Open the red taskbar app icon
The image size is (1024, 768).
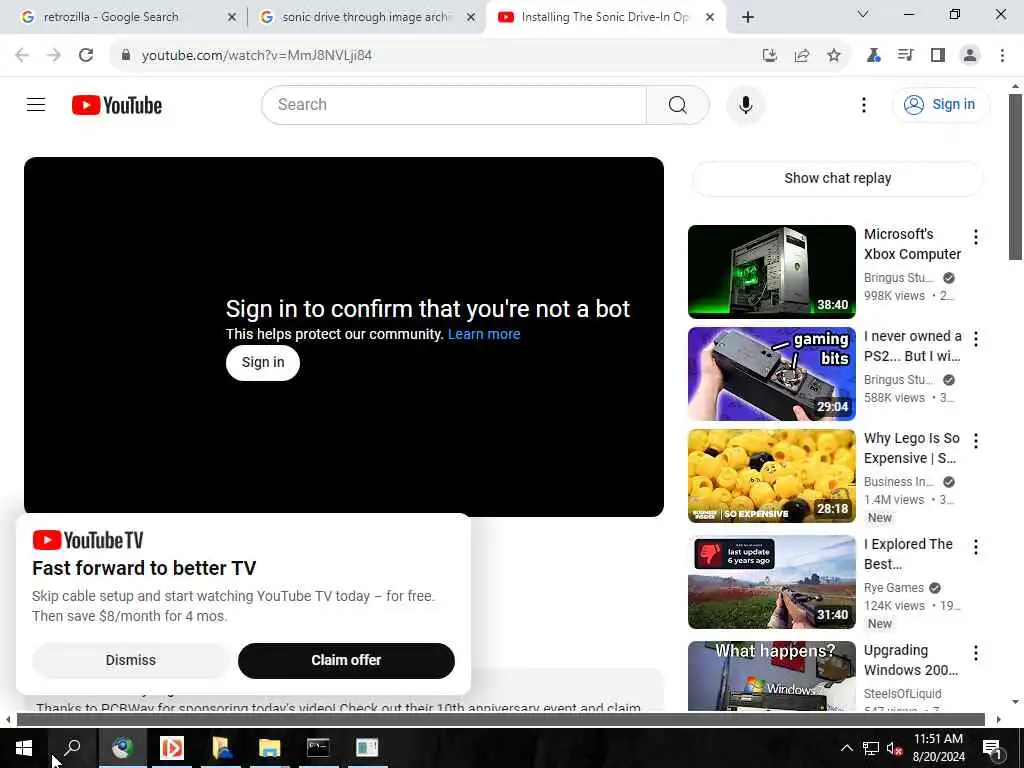171,748
